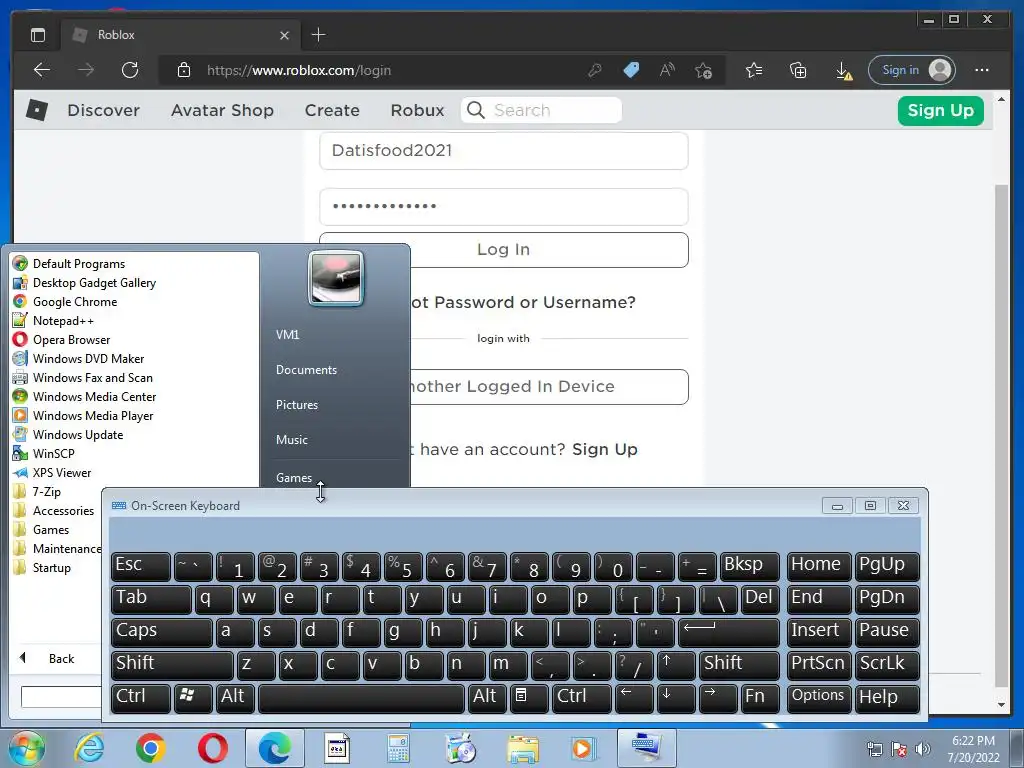
Task: Go back using the browser back arrow
Action: [42, 70]
